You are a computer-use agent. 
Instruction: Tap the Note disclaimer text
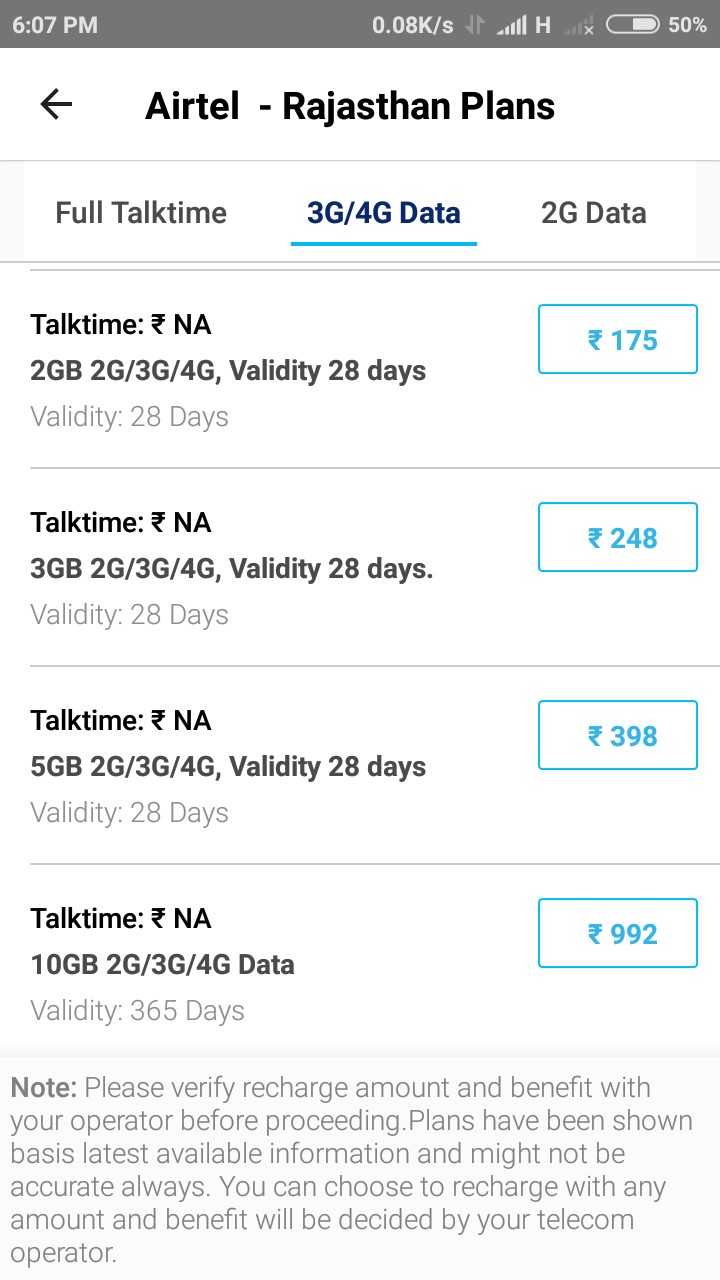tap(352, 1170)
